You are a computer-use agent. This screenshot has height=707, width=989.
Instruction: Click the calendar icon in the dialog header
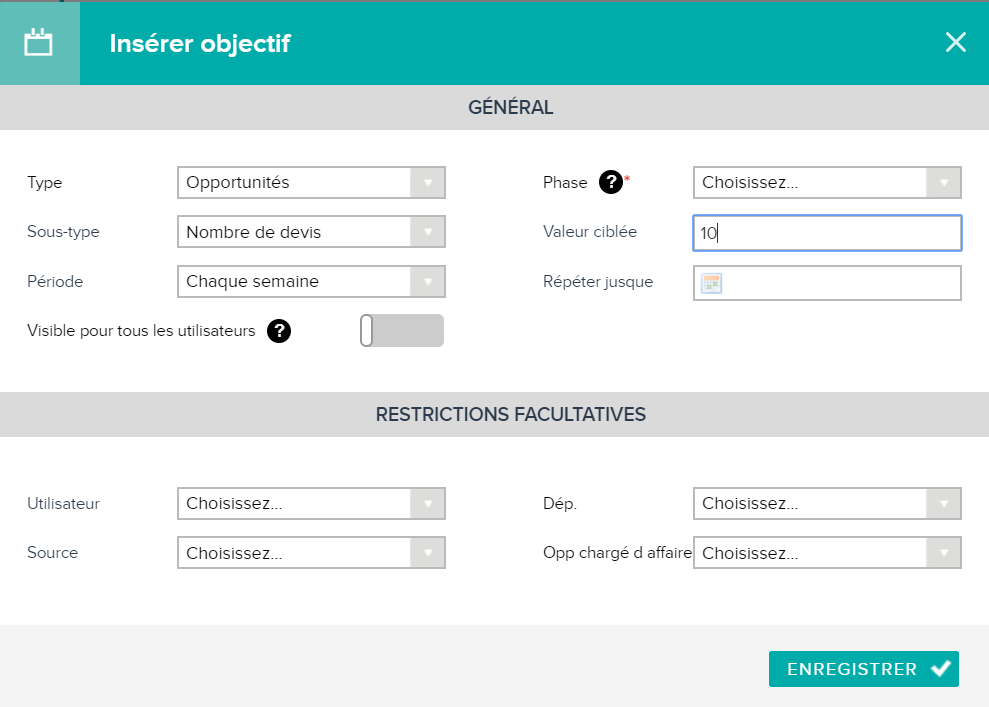(x=38, y=43)
